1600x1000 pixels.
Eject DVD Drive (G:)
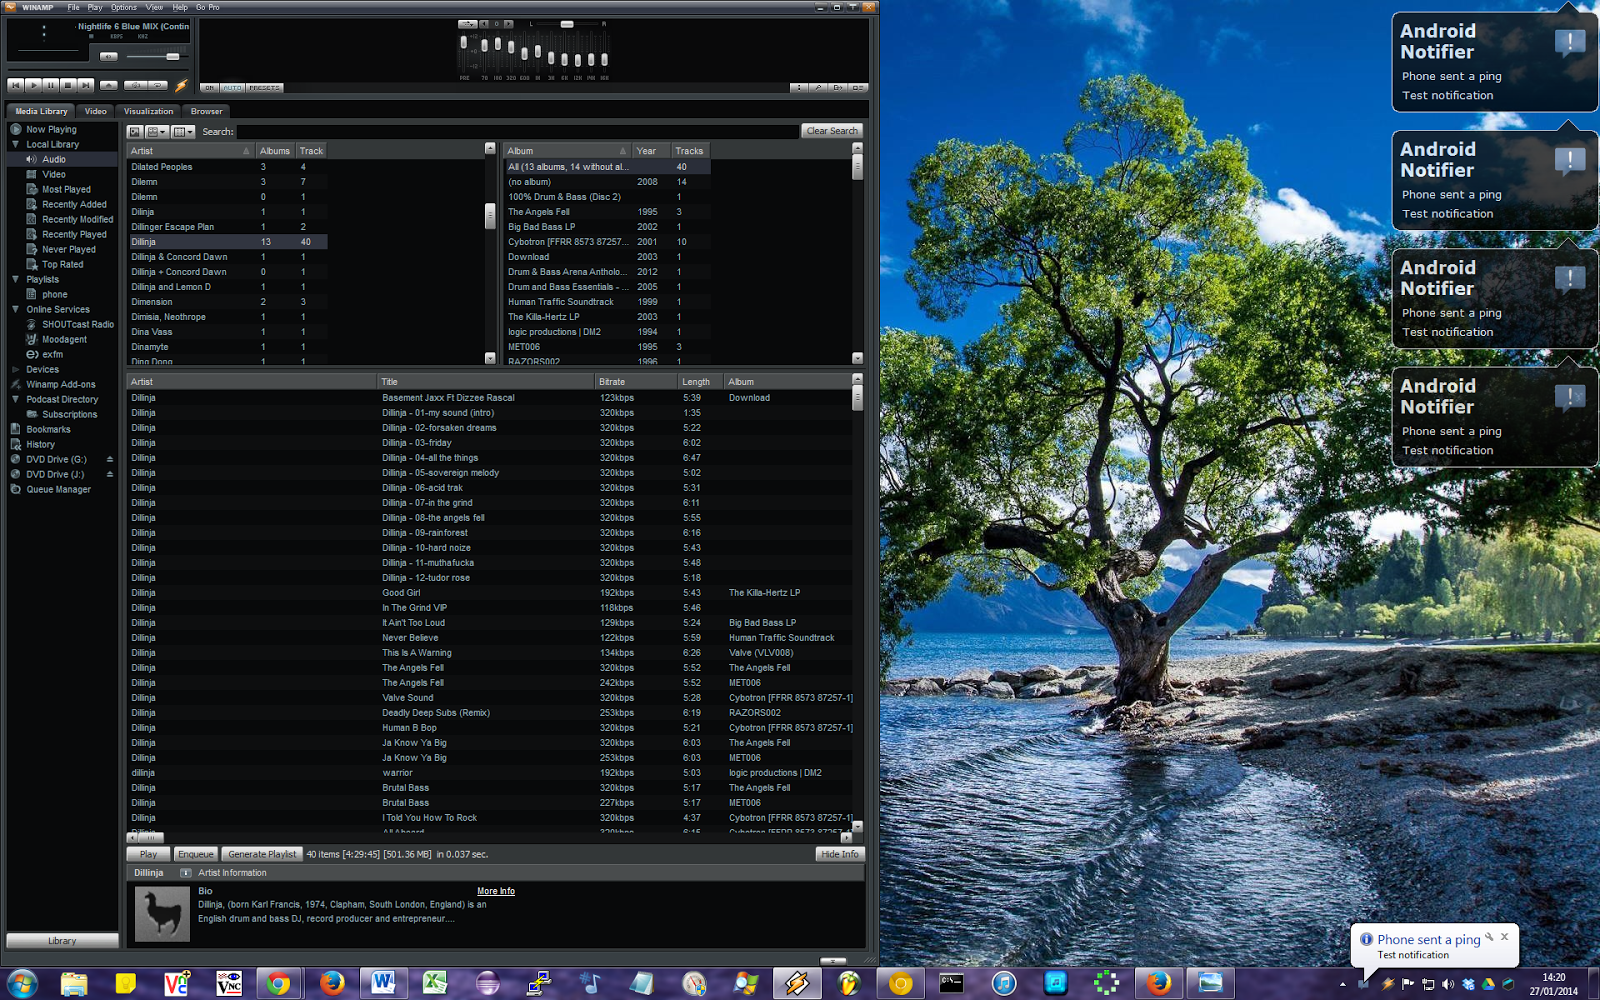coord(110,459)
